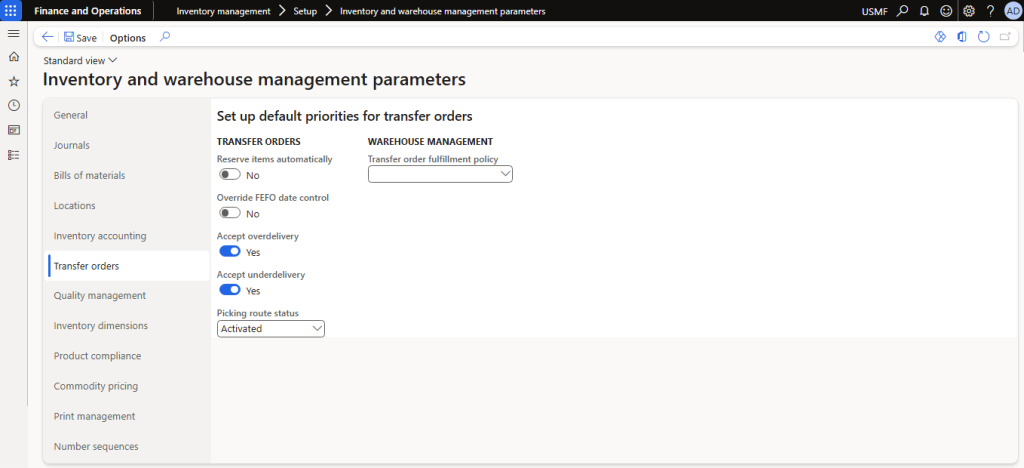1024x468 pixels.
Task: Expand Transfer order fulfillment policy dropdown
Action: [440, 174]
